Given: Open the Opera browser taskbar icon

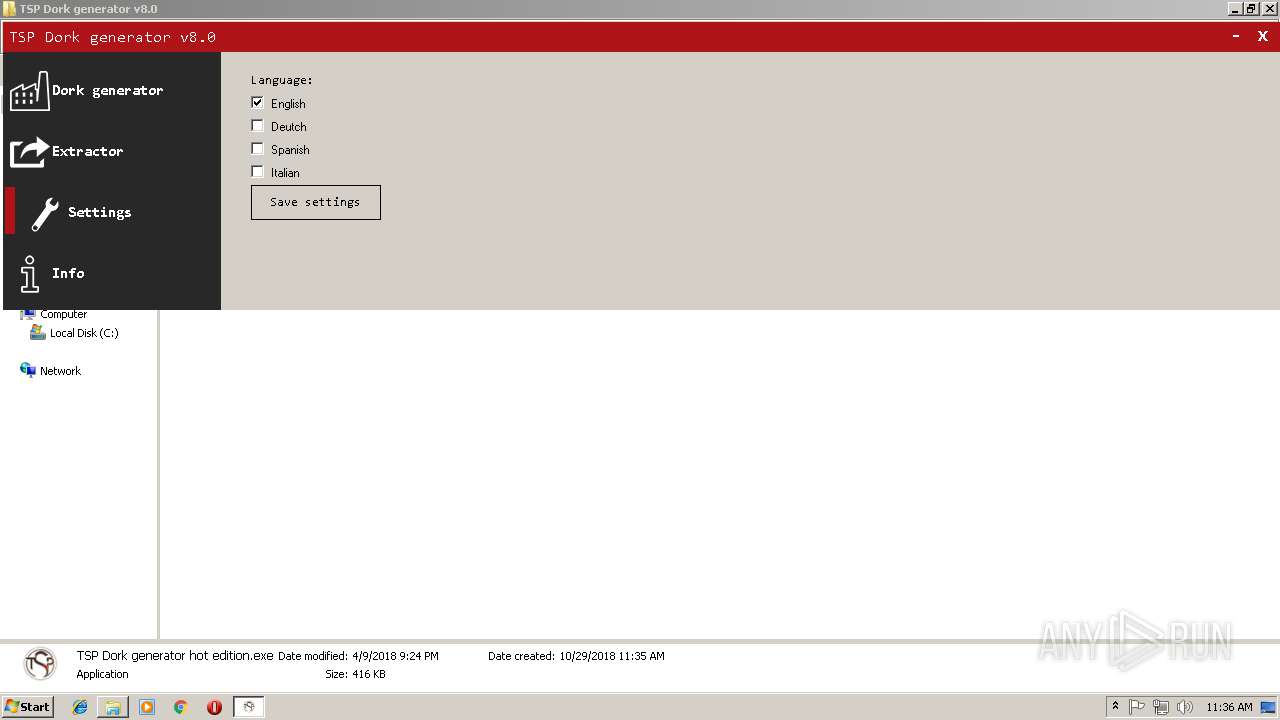Looking at the screenshot, I should point(214,707).
